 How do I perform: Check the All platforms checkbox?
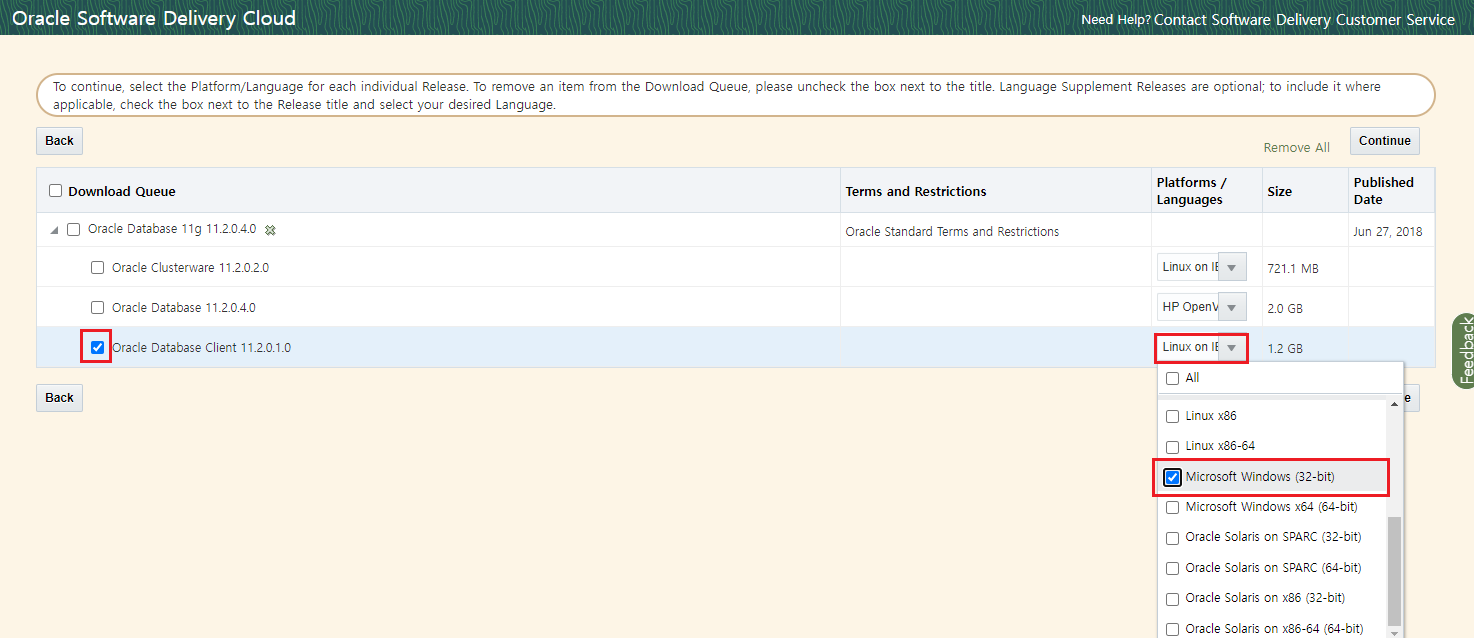pos(1172,378)
